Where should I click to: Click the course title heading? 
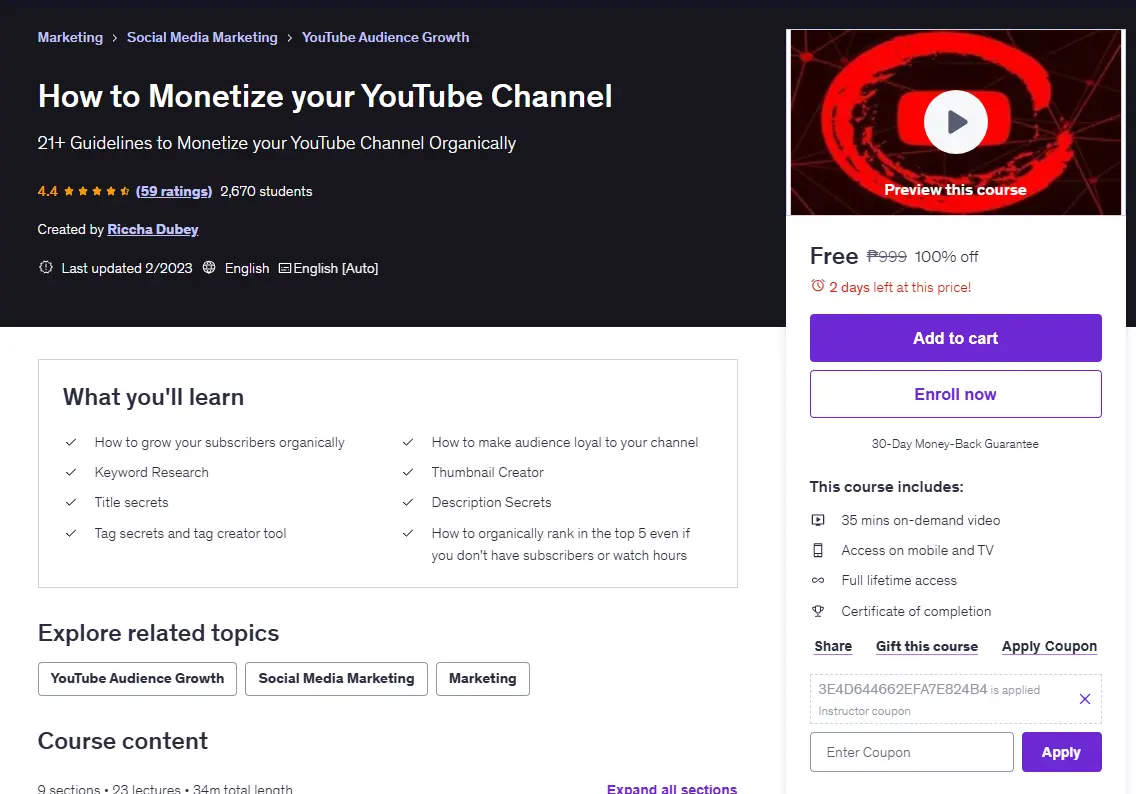click(x=325, y=96)
